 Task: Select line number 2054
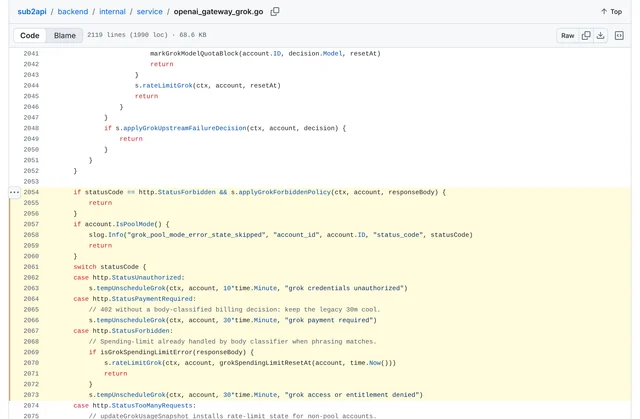click(x=31, y=192)
